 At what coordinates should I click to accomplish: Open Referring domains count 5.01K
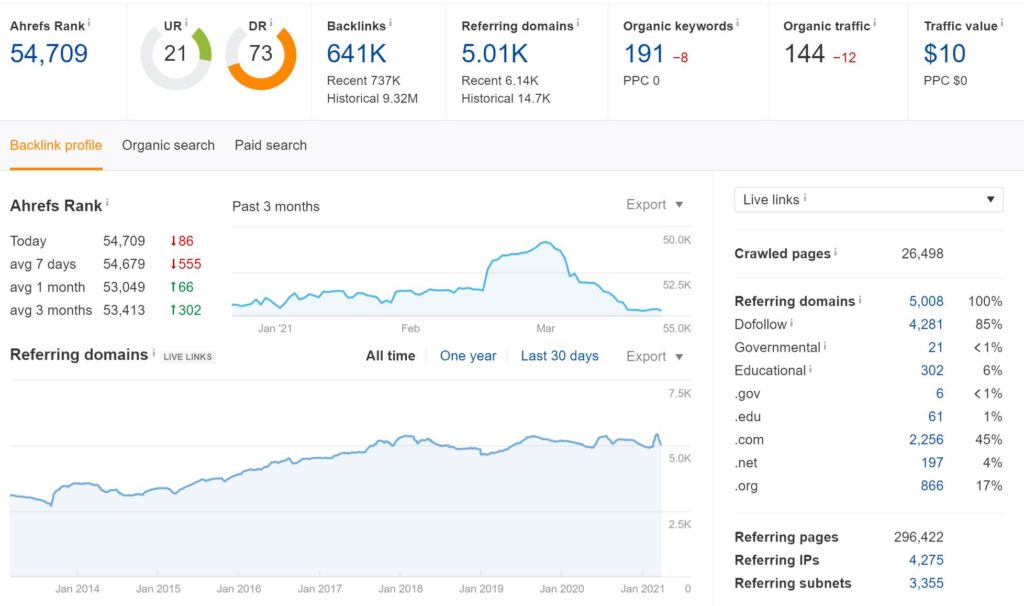click(x=494, y=54)
